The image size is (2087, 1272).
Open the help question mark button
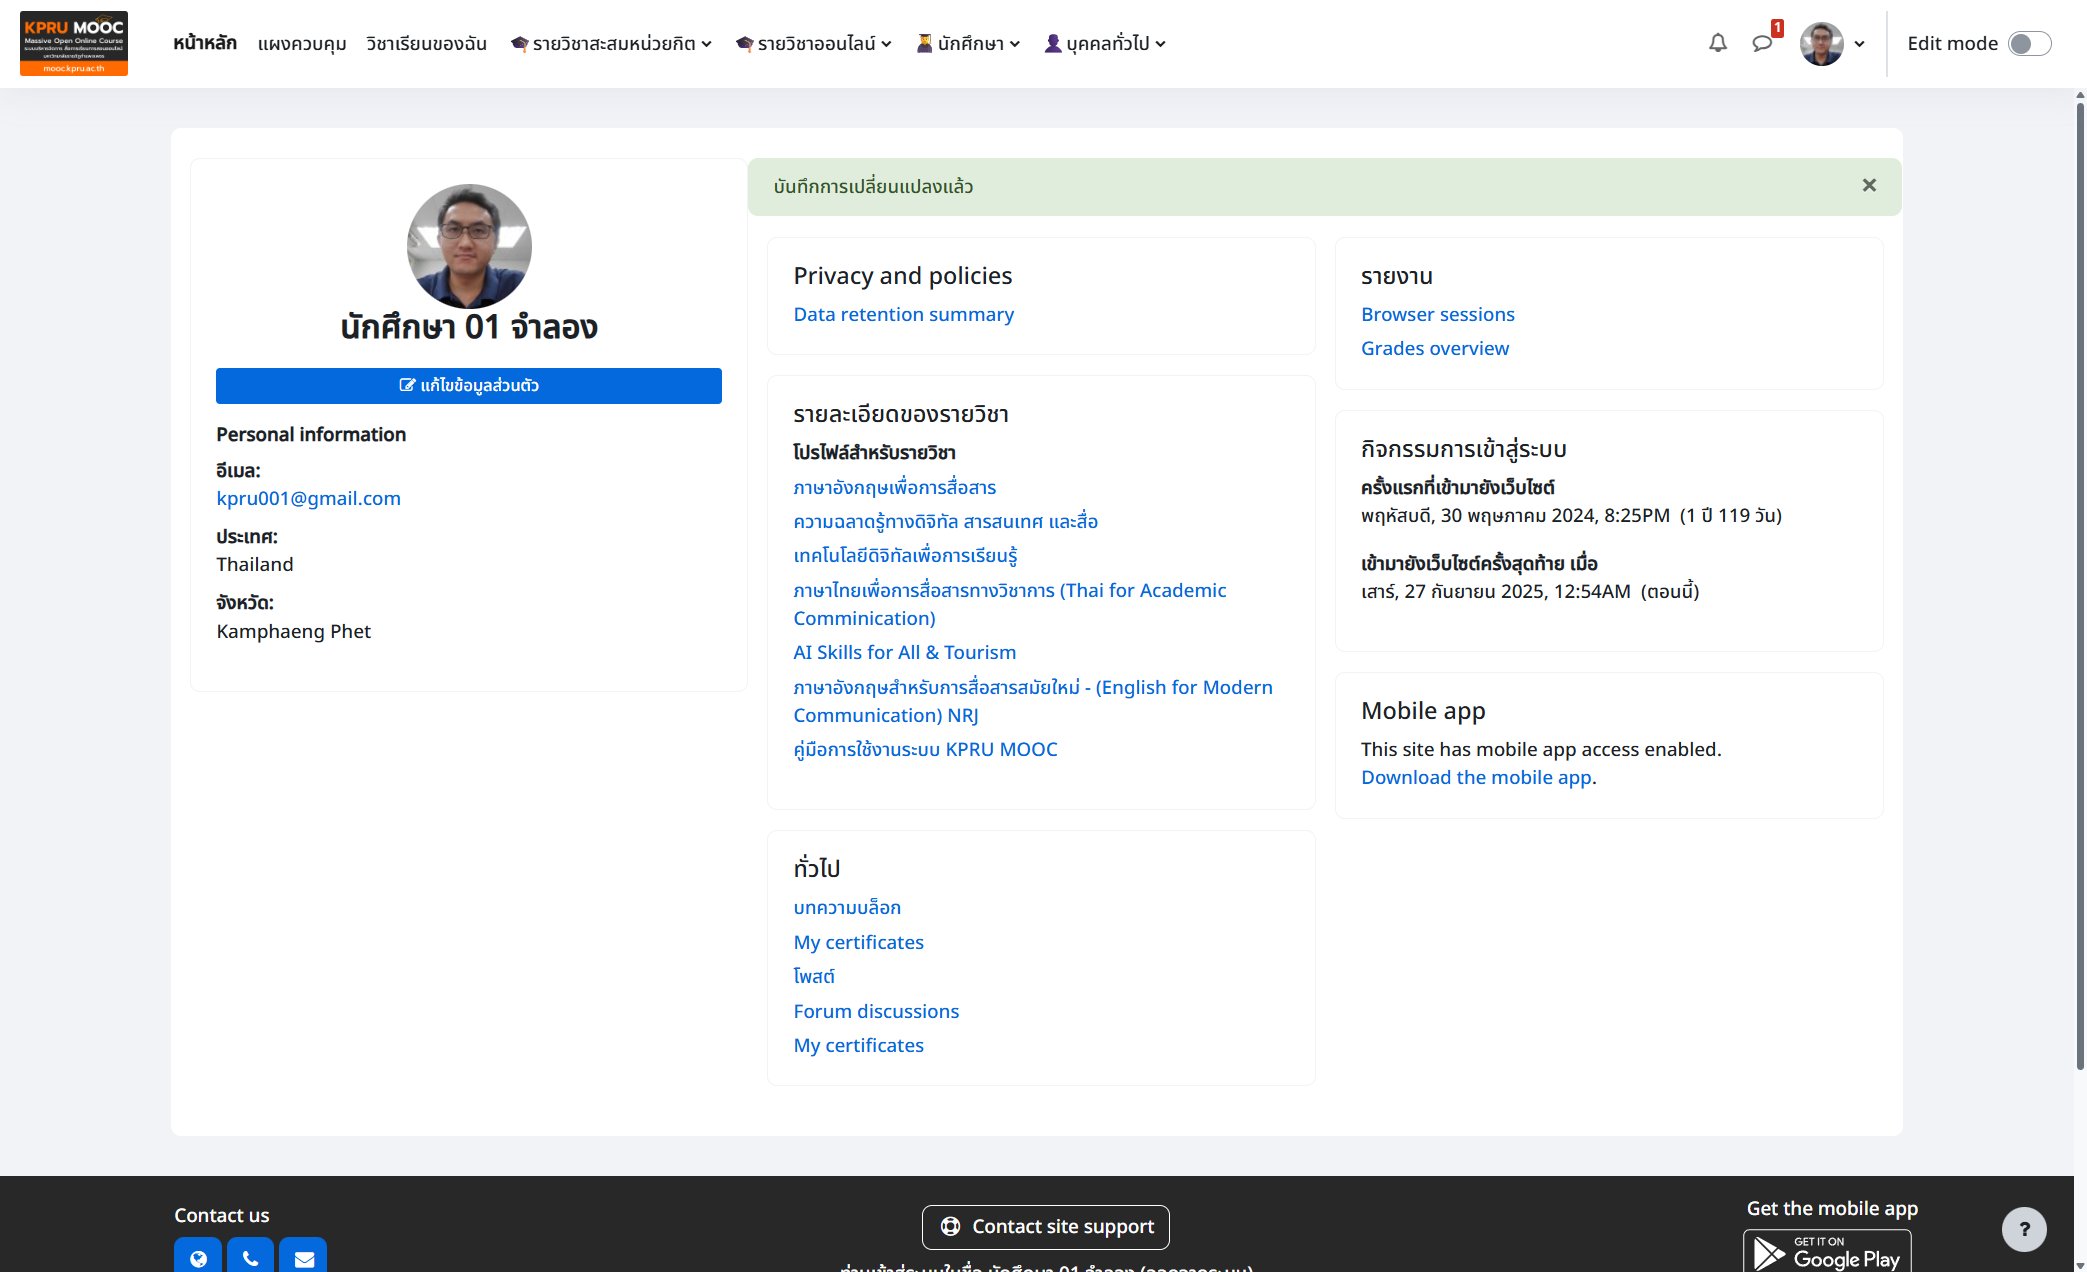[x=2024, y=1229]
